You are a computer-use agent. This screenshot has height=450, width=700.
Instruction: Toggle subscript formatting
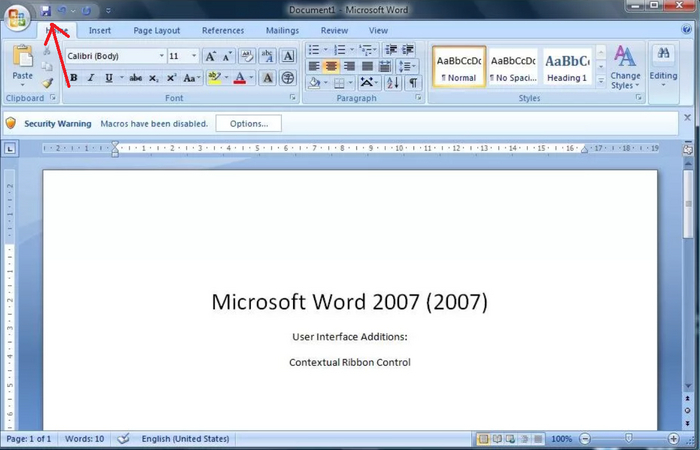154,78
